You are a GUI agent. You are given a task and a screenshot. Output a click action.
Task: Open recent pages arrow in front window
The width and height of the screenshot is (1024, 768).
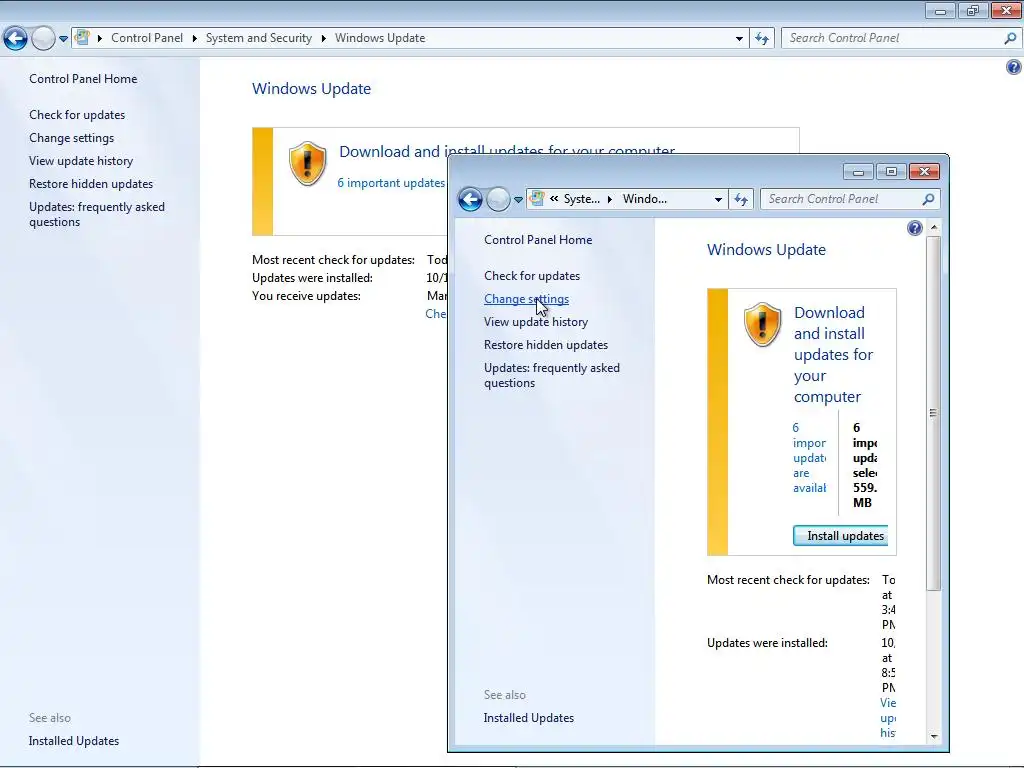518,200
